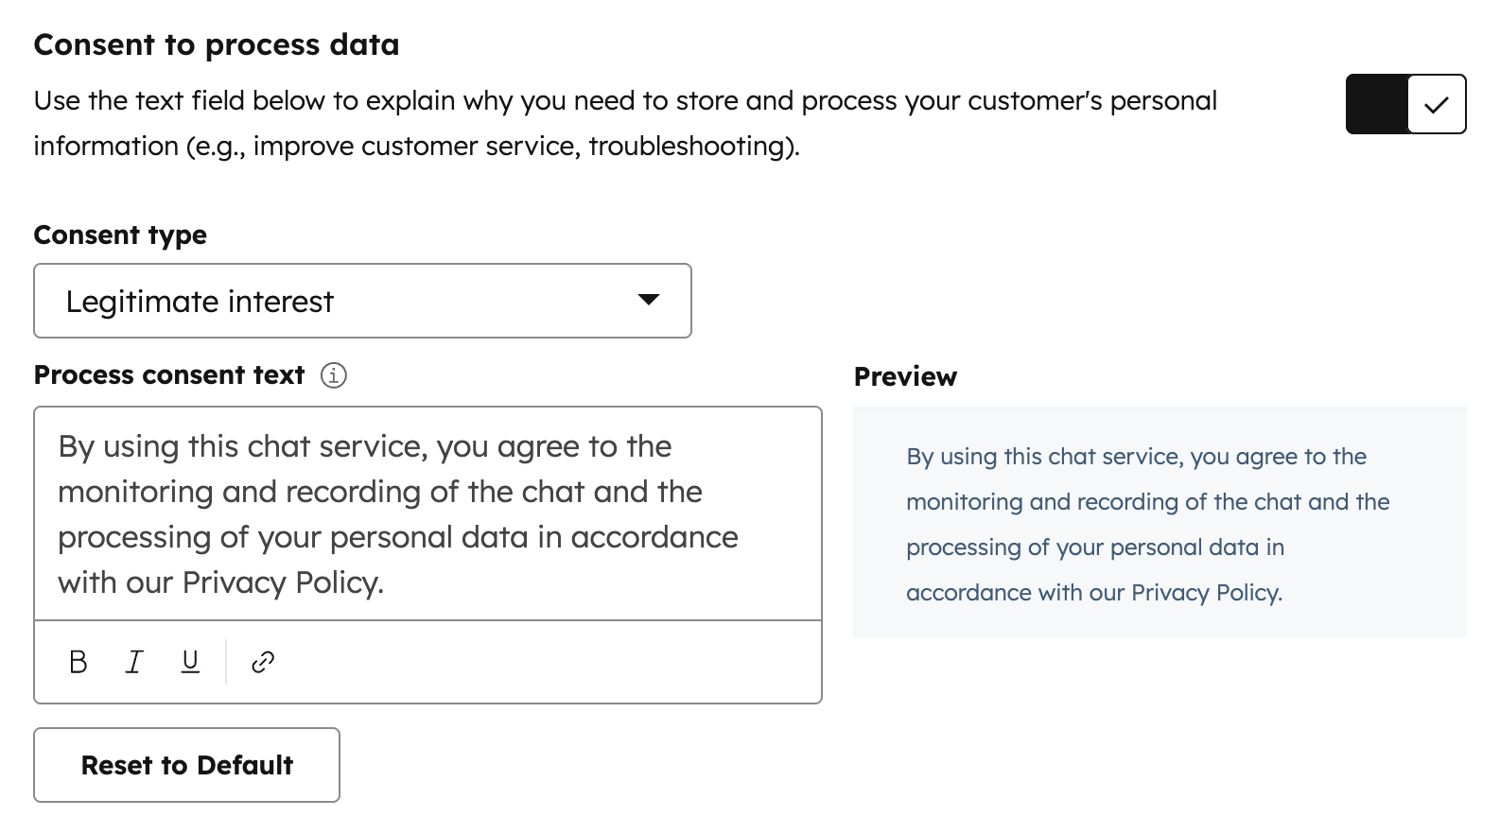Viewport: 1500px width, 834px height.
Task: Open info tooltip beside Process consent text
Action: point(333,375)
